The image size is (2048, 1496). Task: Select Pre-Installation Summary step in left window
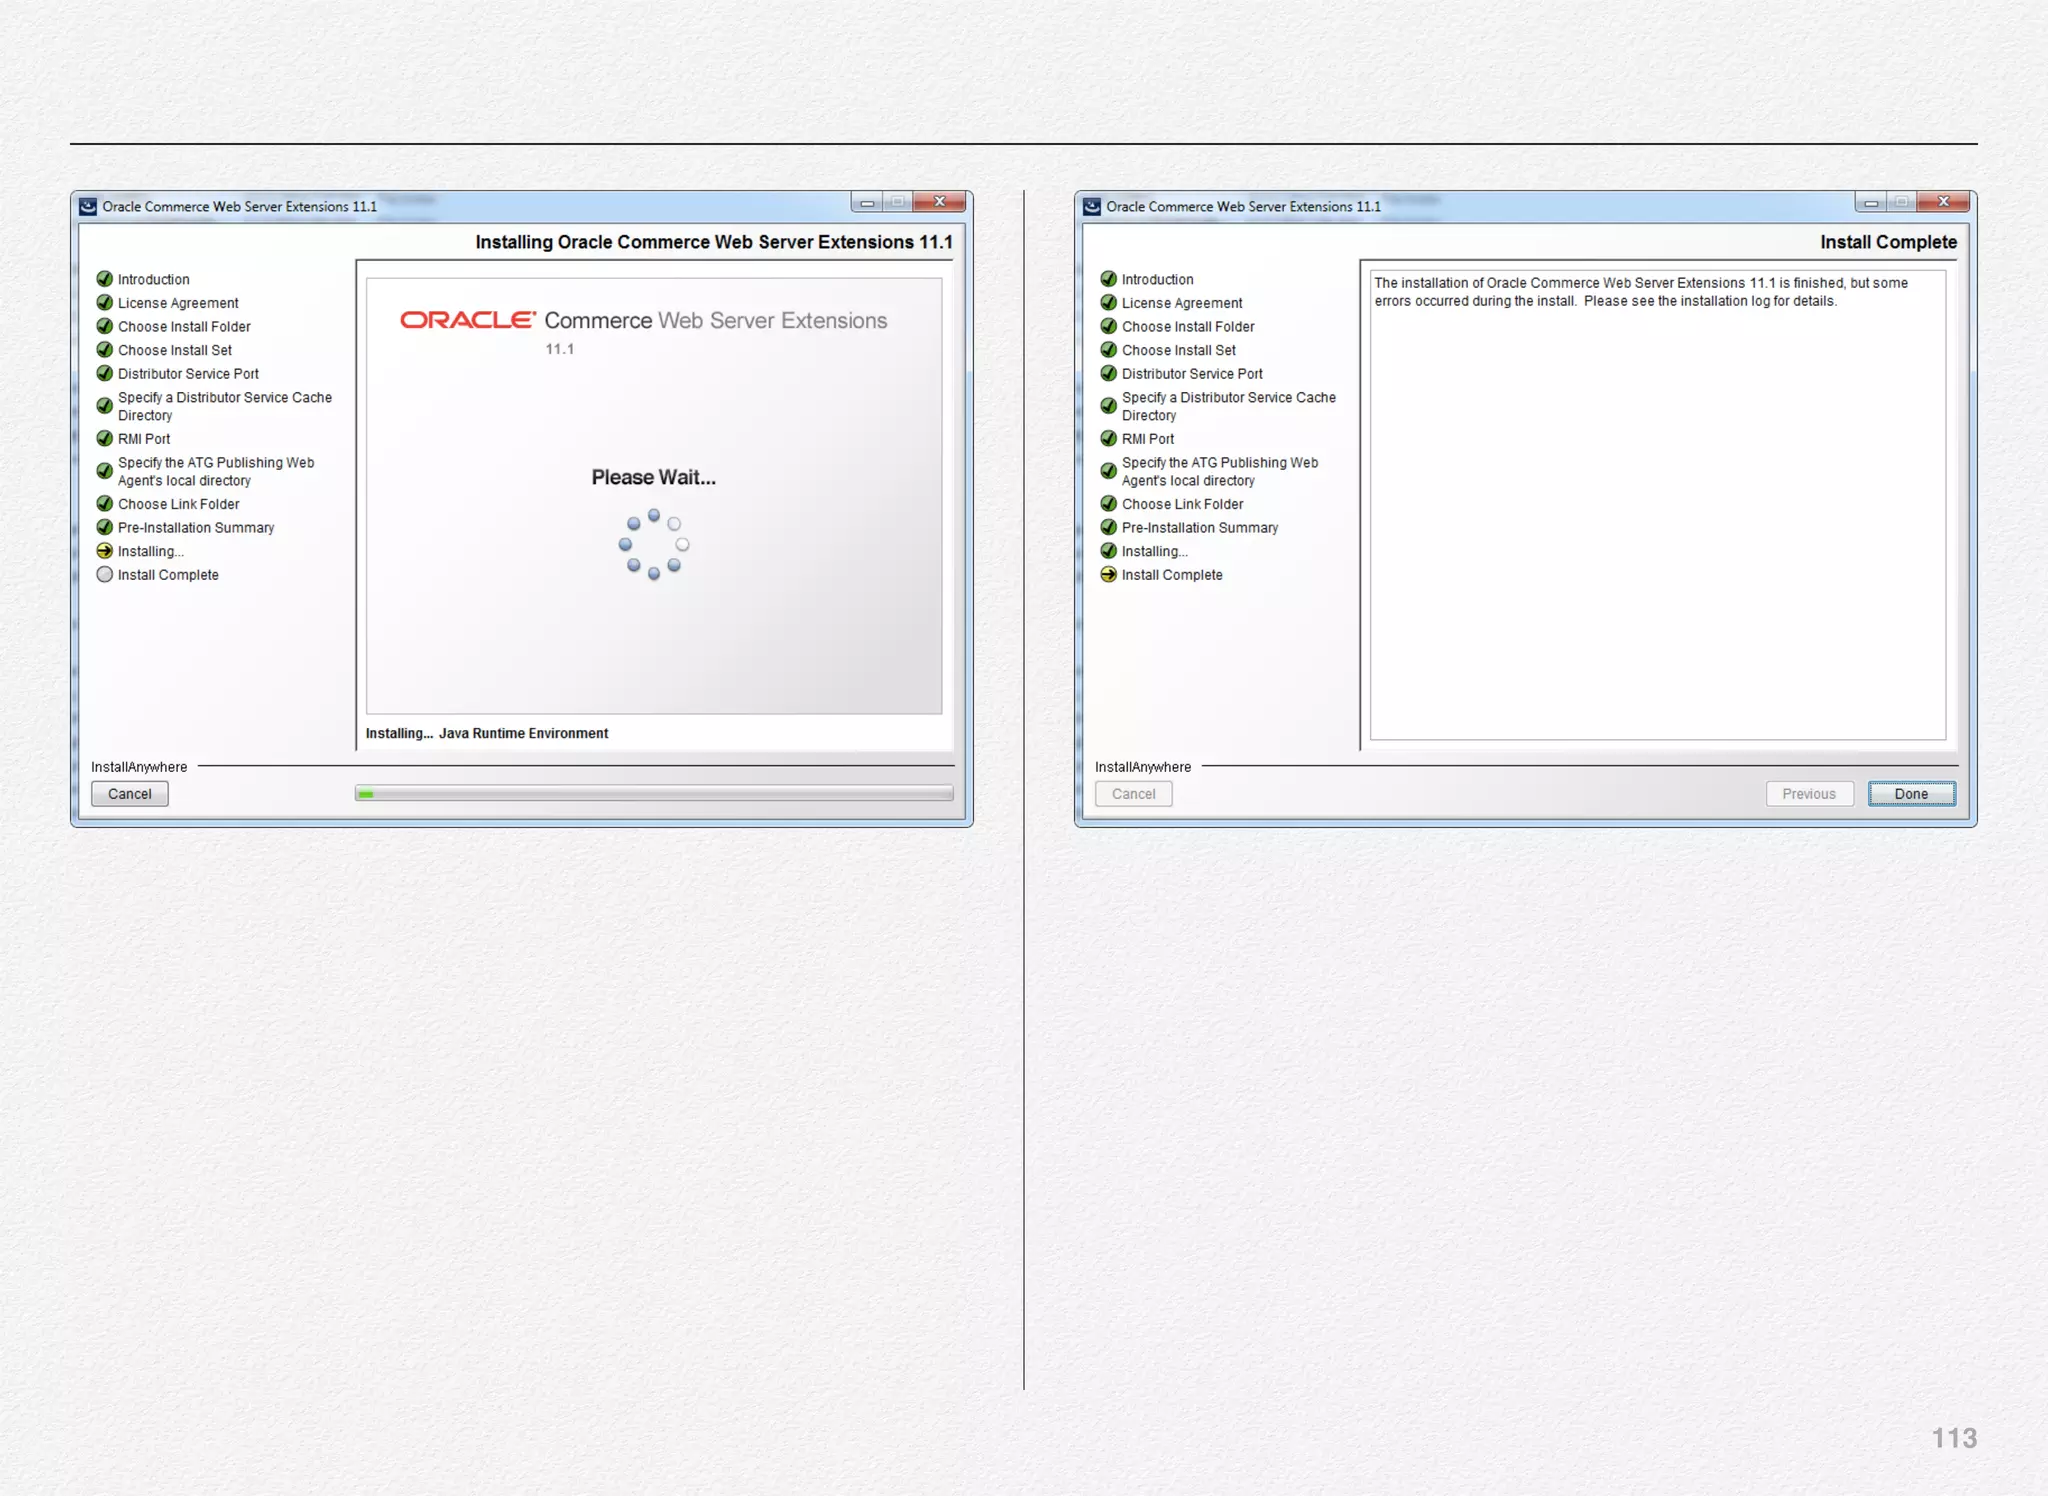[x=196, y=528]
